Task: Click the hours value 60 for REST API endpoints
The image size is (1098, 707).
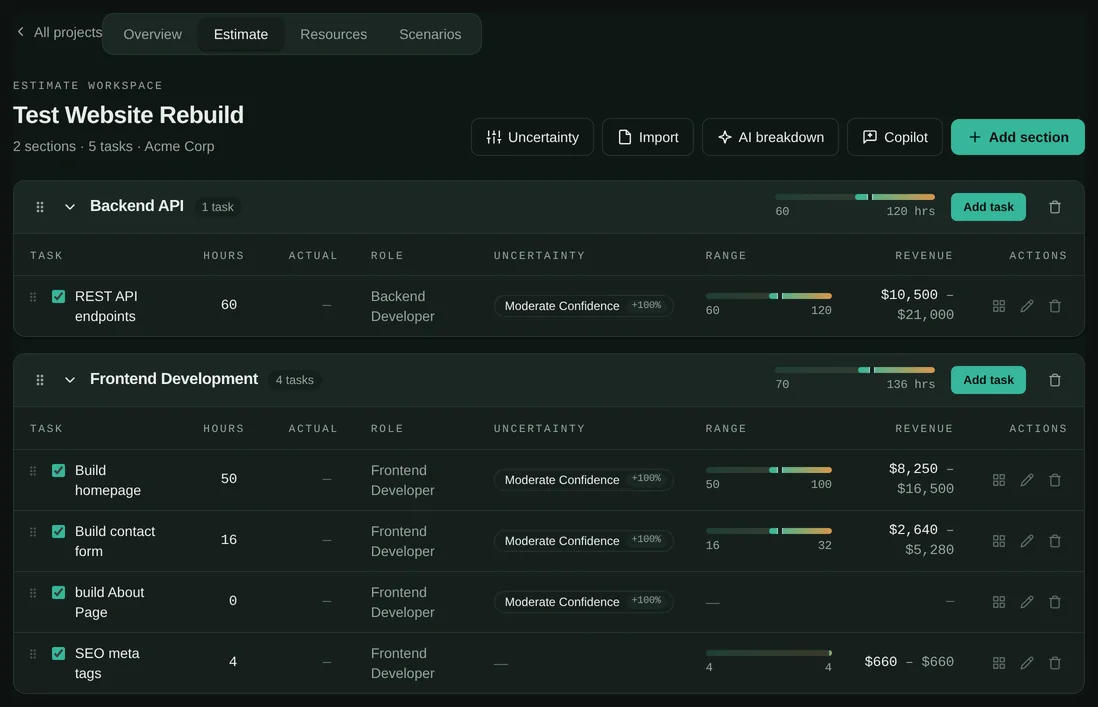Action: (228, 305)
